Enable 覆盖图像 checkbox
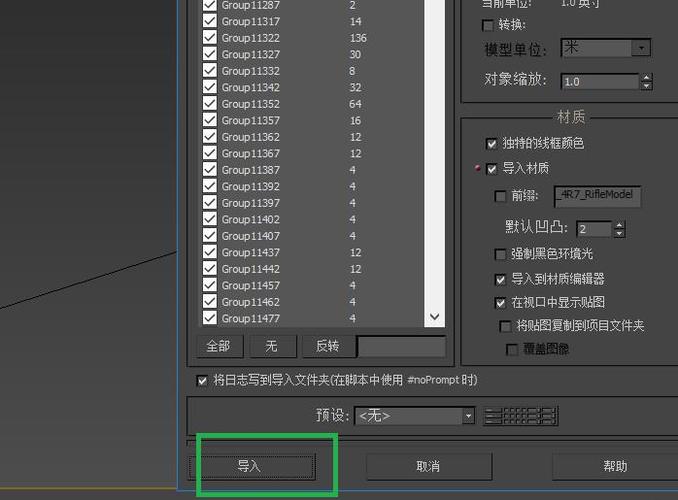Viewport: 678px width, 500px height. click(x=512, y=349)
